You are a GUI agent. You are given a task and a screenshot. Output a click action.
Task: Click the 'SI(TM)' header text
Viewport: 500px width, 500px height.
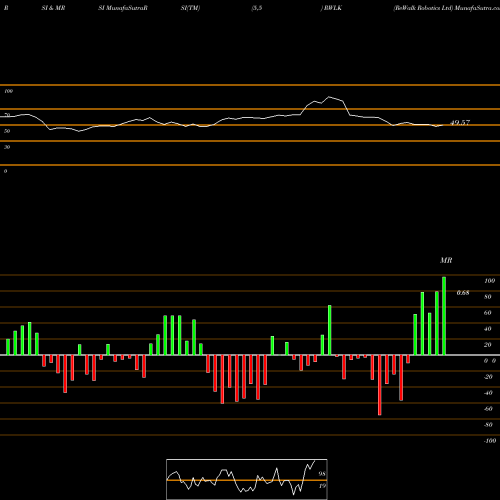click(190, 8)
